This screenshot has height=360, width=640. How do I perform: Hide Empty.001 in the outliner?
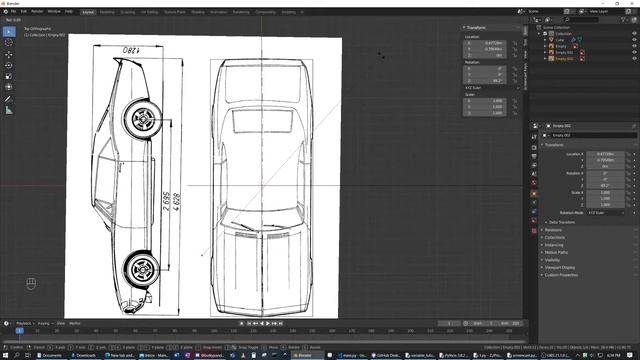click(x=634, y=52)
